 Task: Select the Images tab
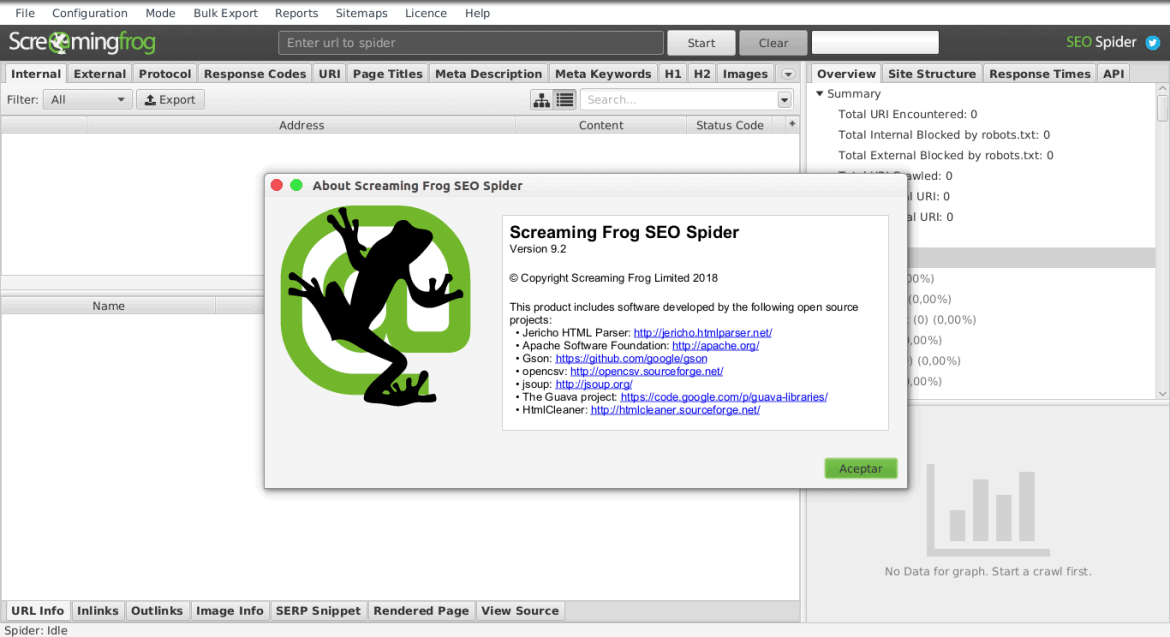click(x=745, y=74)
